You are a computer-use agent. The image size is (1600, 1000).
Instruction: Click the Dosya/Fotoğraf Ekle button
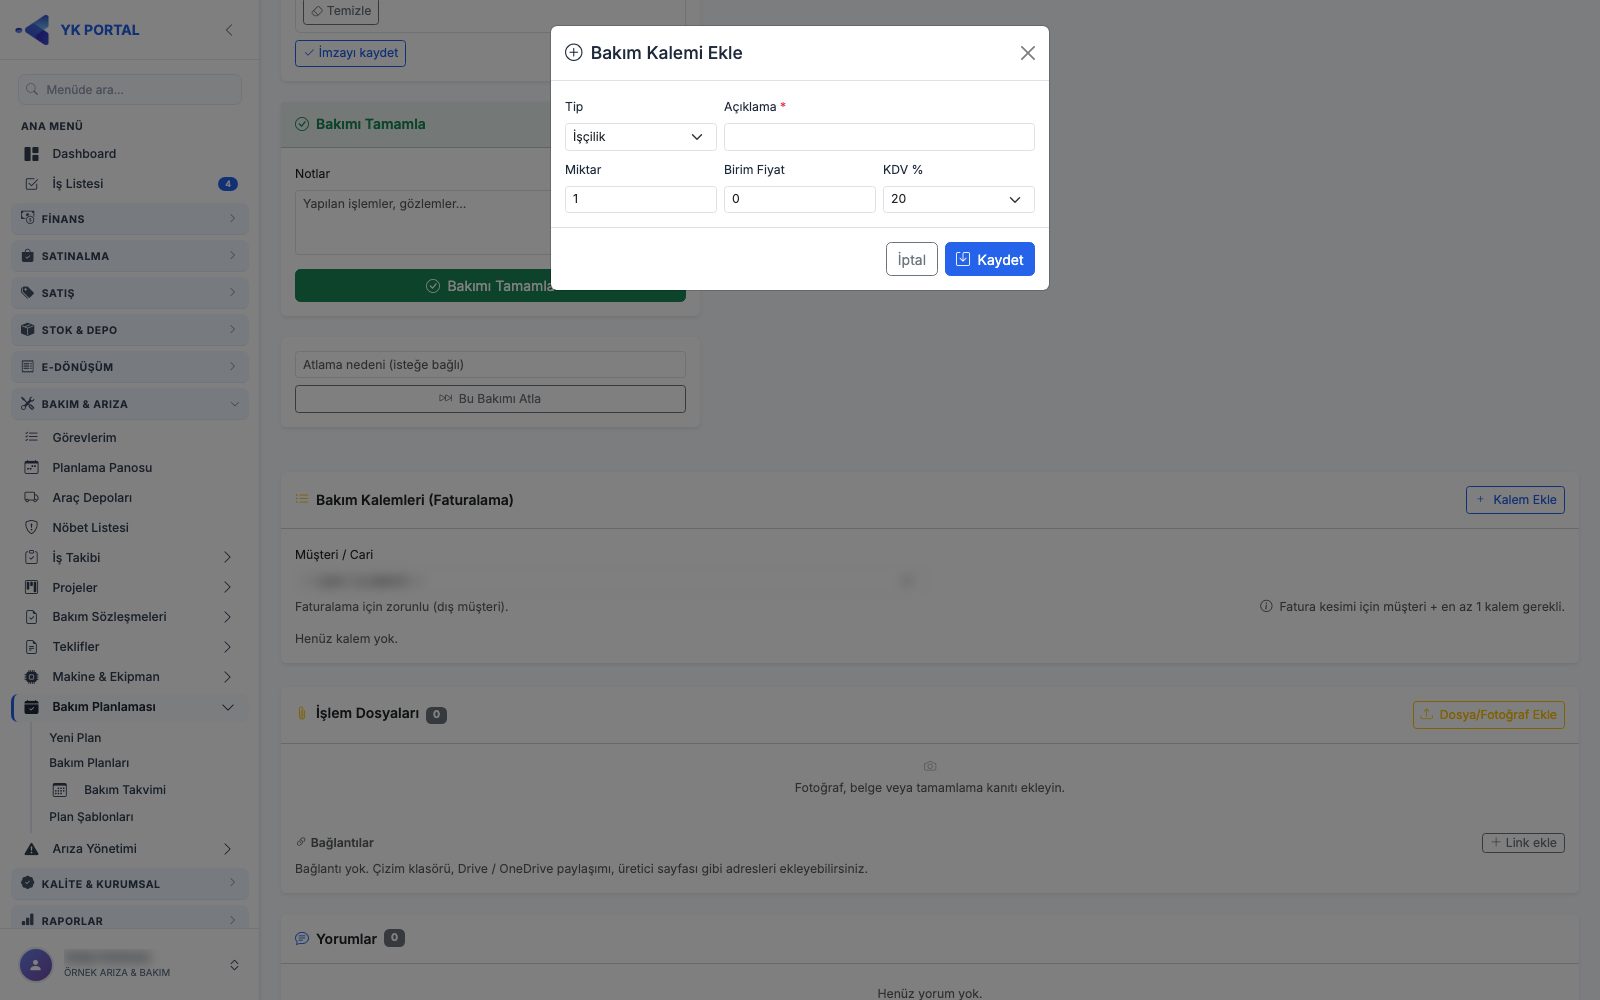click(x=1488, y=715)
